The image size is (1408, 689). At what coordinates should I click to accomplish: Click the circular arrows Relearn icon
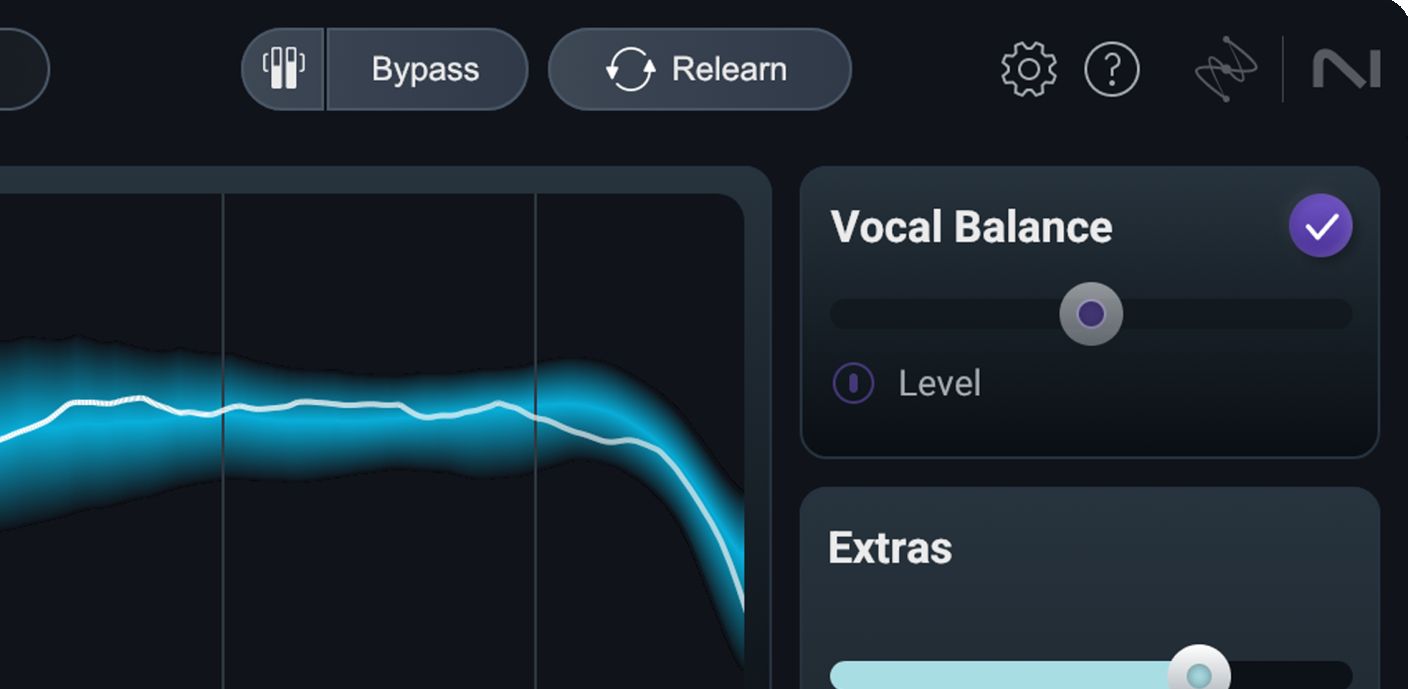[x=630, y=69]
